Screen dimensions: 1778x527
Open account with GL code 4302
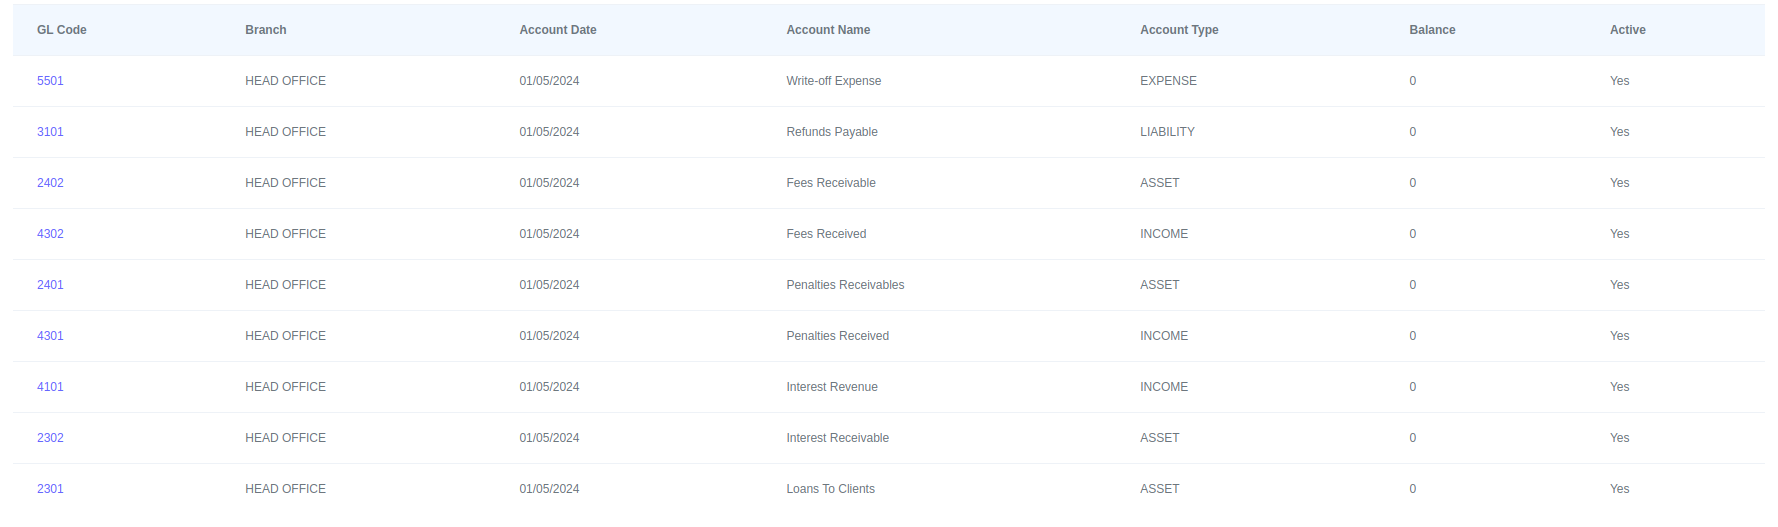(50, 234)
